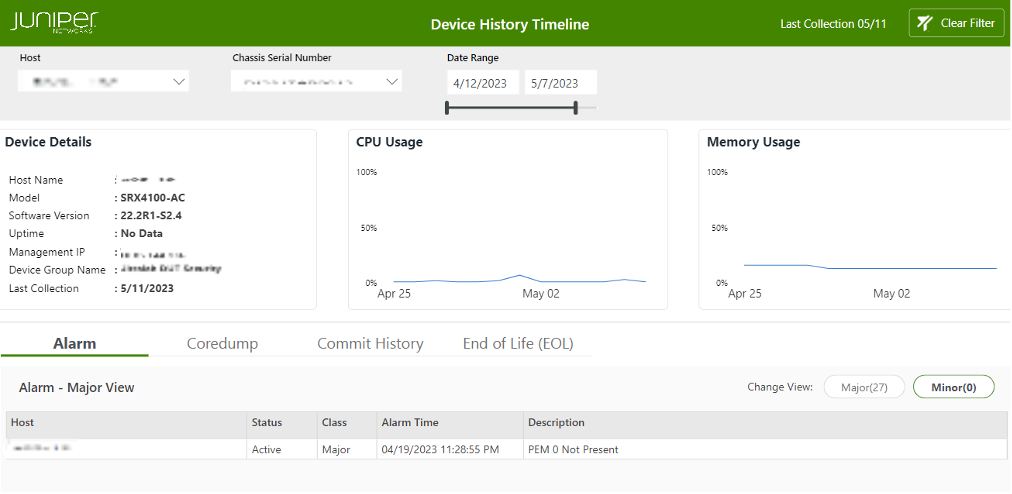Click the CPU Usage line chart
This screenshot has width=1012, height=494.
(x=520, y=280)
